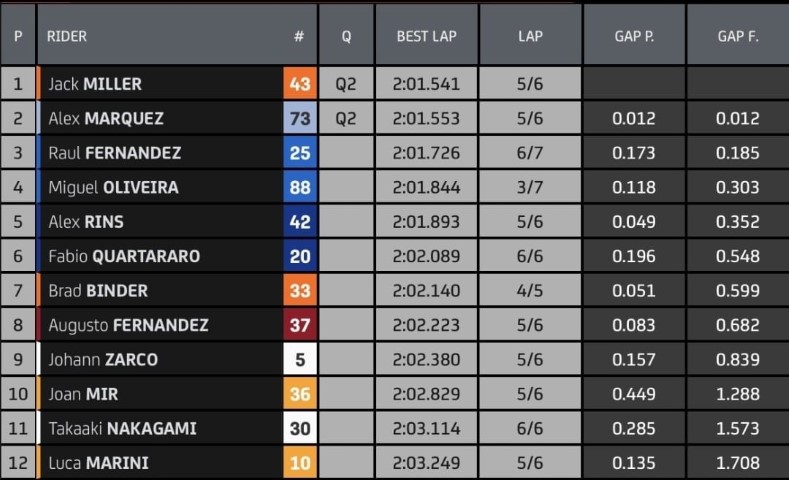
Task: Click Brad Binder's best lap 2:02.140
Action: pyautogui.click(x=426, y=290)
